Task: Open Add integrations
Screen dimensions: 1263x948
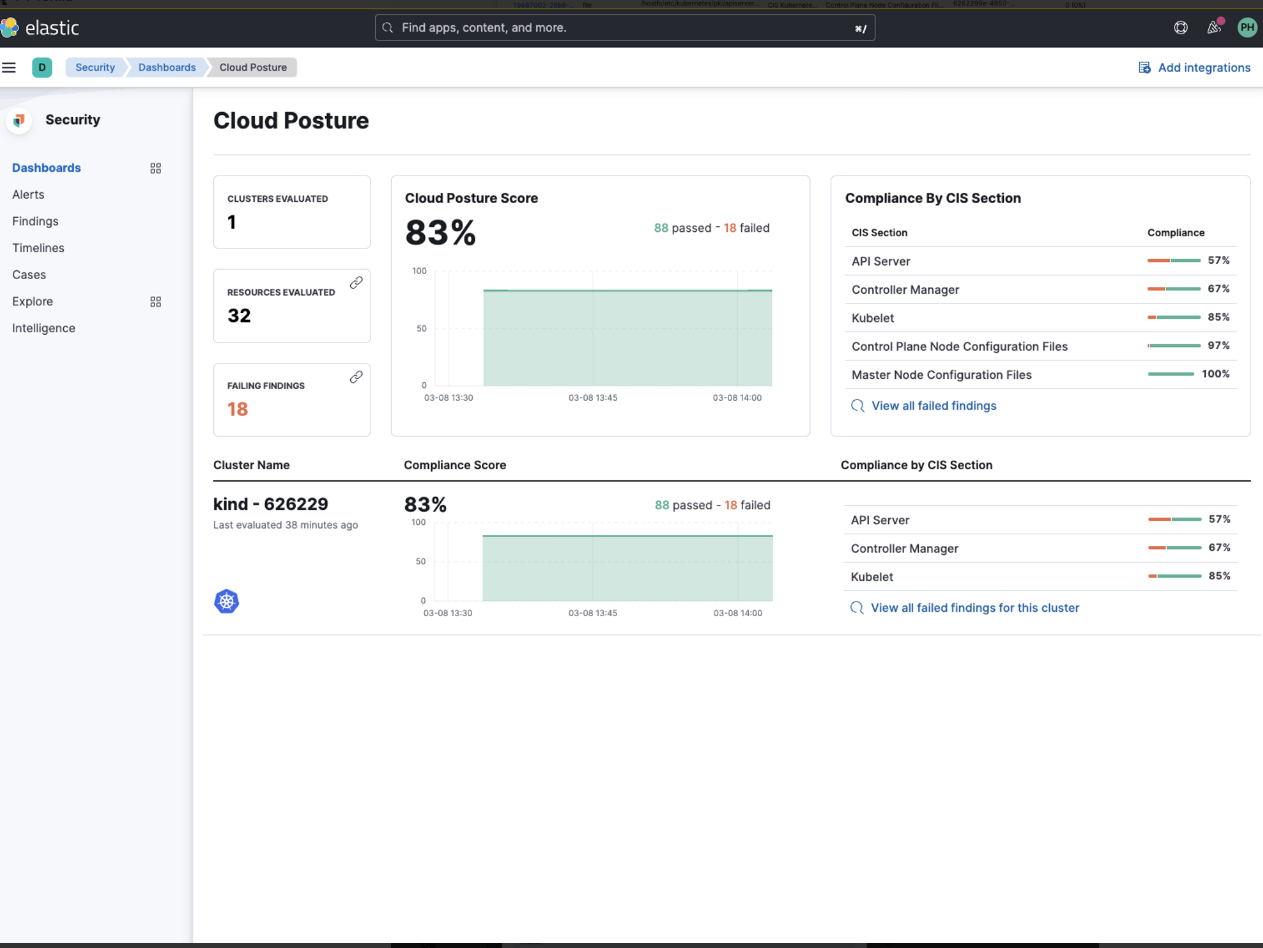Action: (x=1195, y=67)
